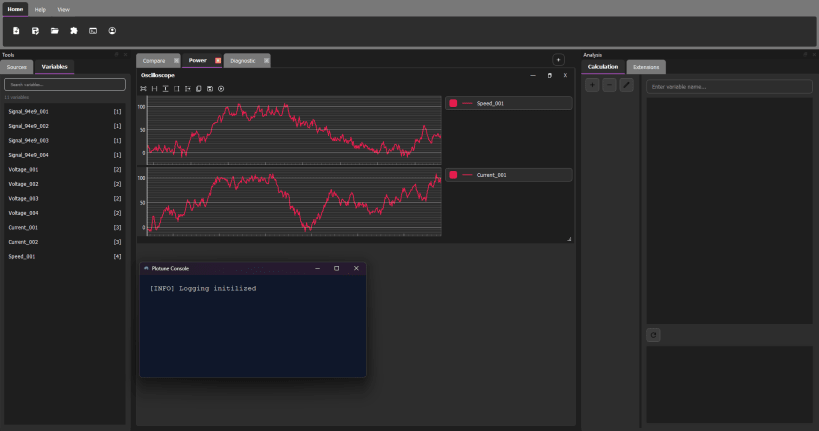Click the play icon in oscilloscope toolbar
Screen dimensions: 819x431
point(221,89)
